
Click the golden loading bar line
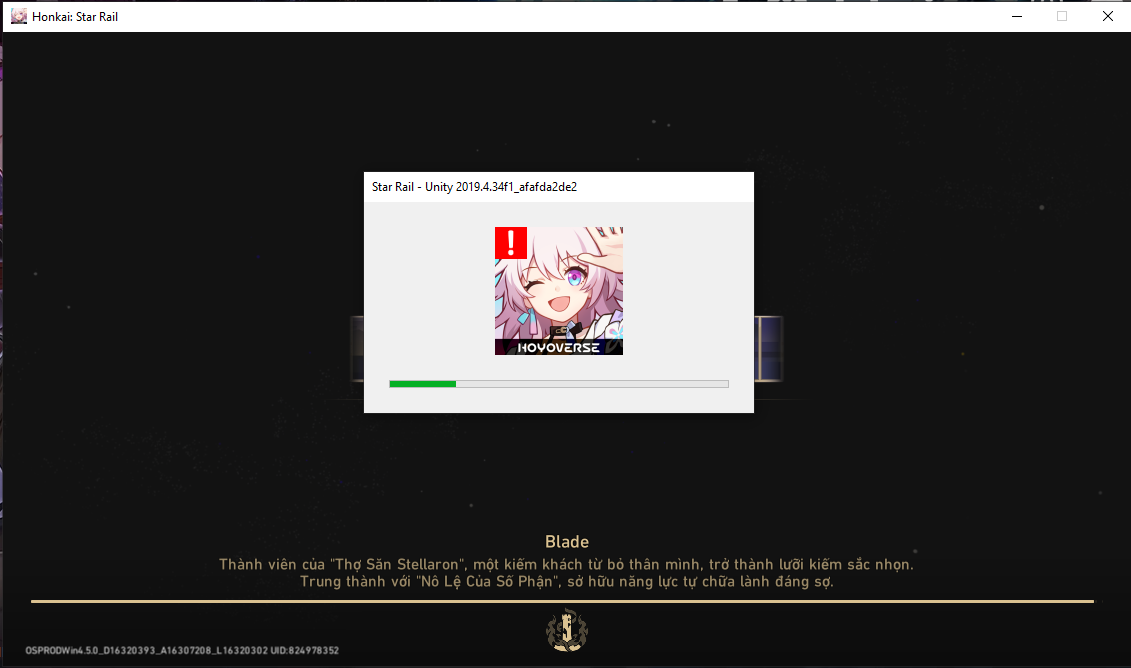point(563,601)
